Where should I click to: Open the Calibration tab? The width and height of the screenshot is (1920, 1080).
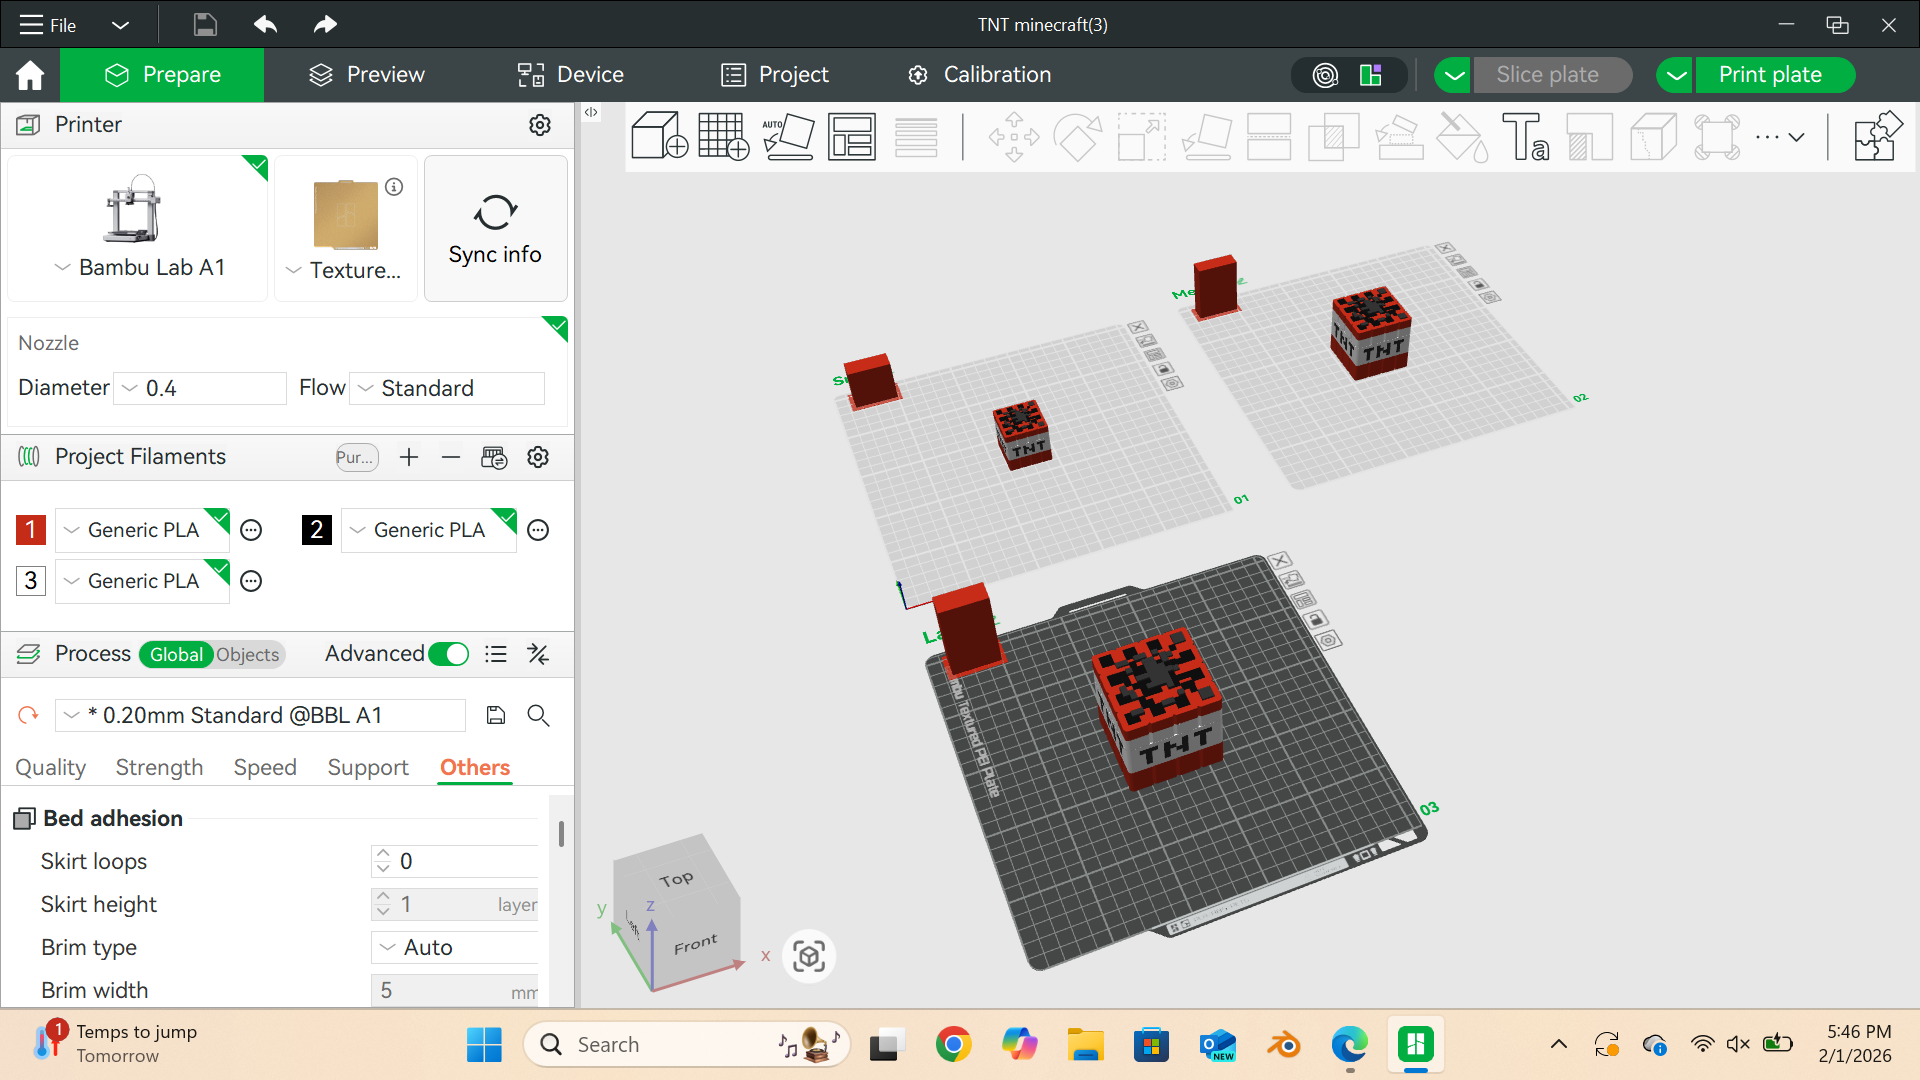pyautogui.click(x=980, y=75)
